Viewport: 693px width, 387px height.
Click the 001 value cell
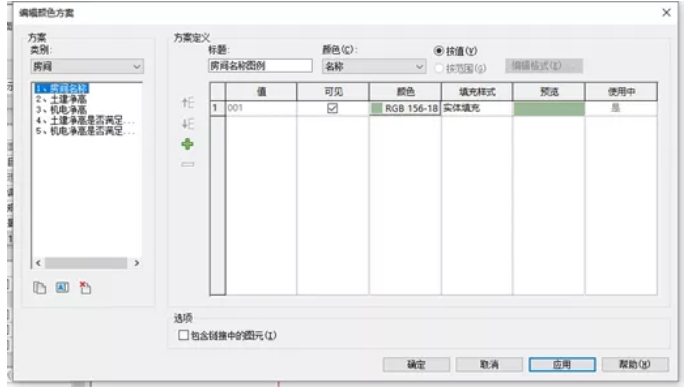[x=261, y=108]
